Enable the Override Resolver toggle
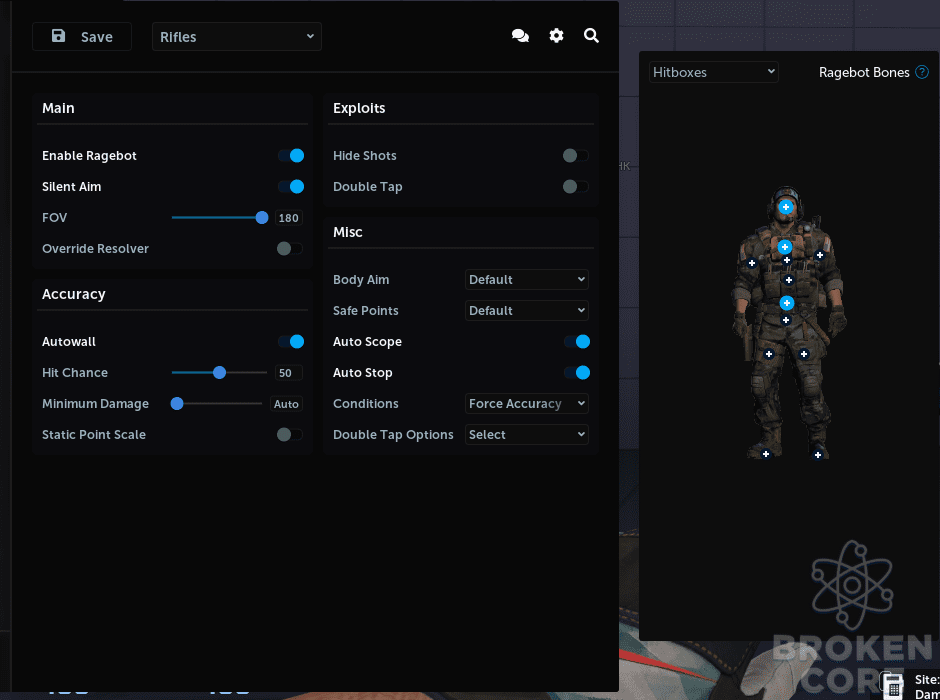940x700 pixels. pos(290,249)
